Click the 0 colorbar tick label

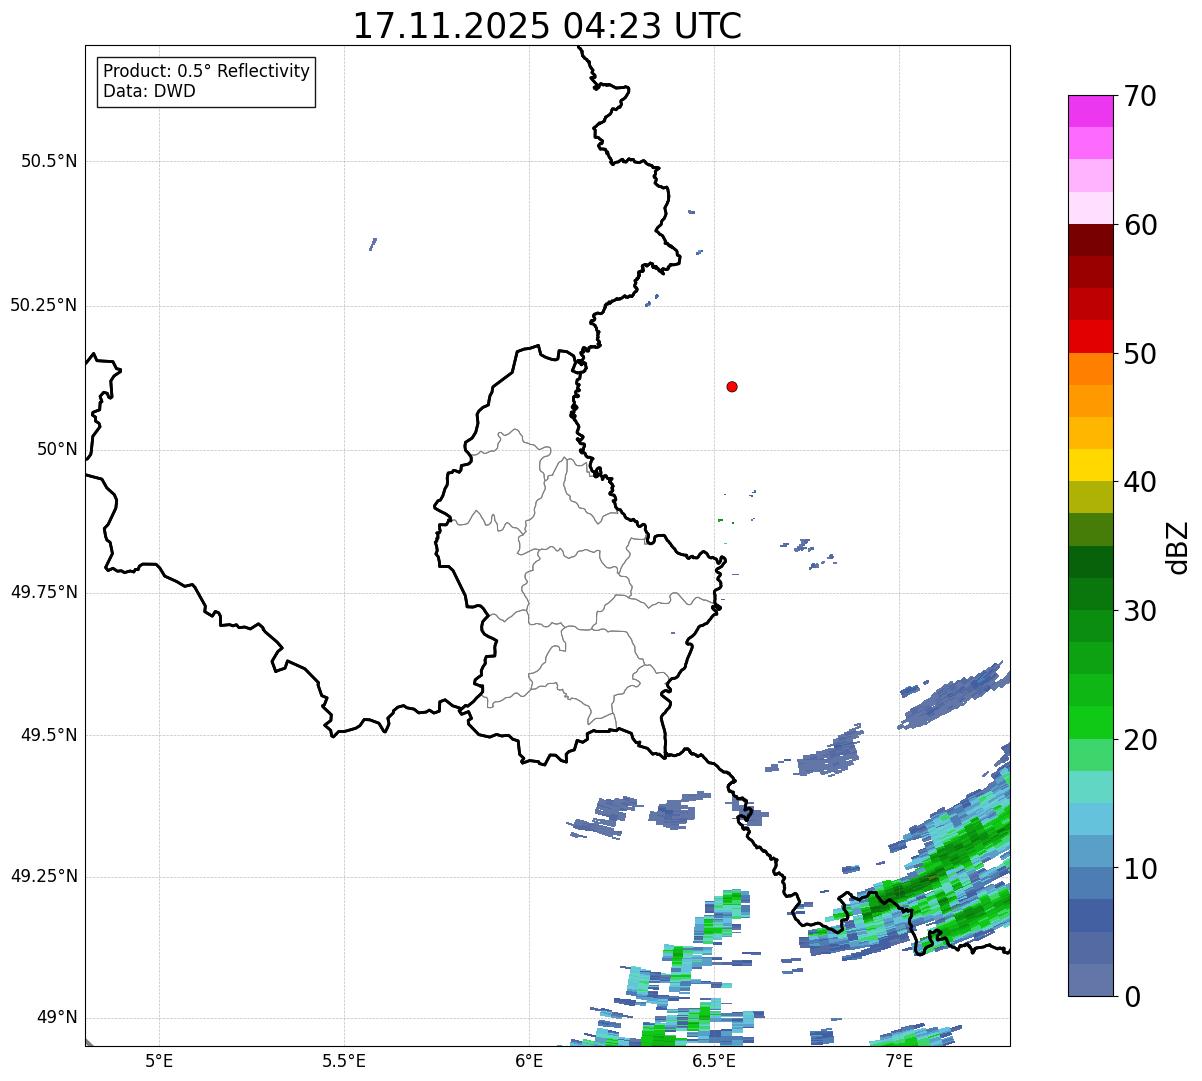tap(1131, 997)
